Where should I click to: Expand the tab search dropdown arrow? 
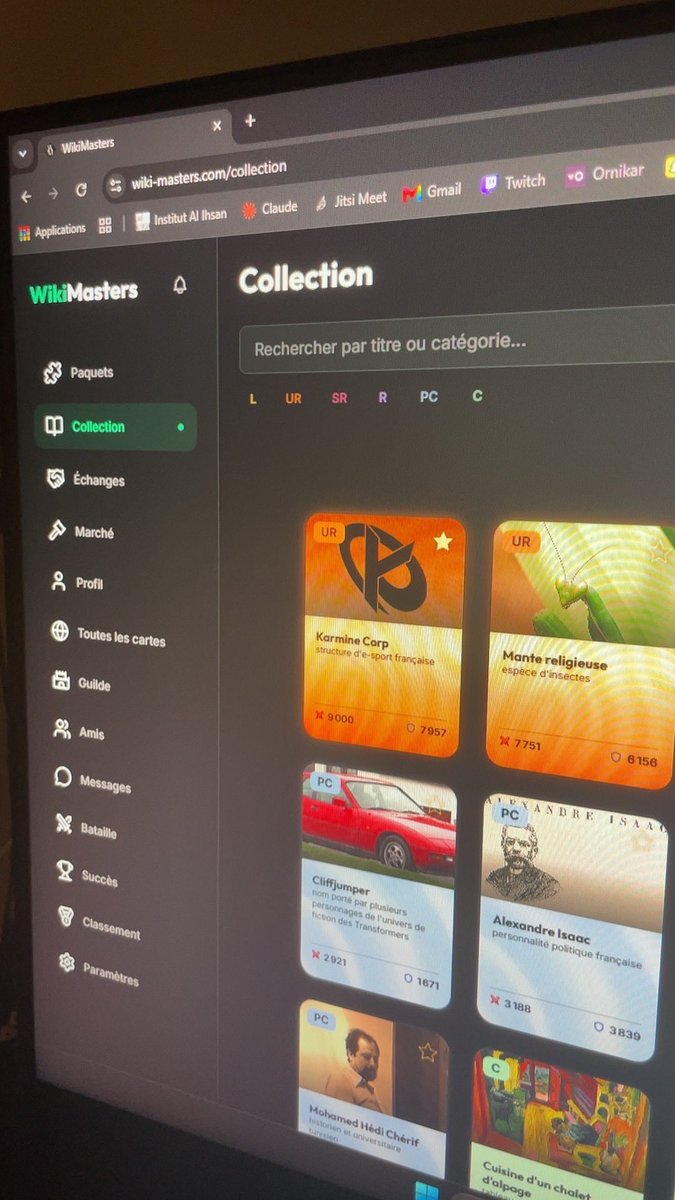[x=22, y=155]
